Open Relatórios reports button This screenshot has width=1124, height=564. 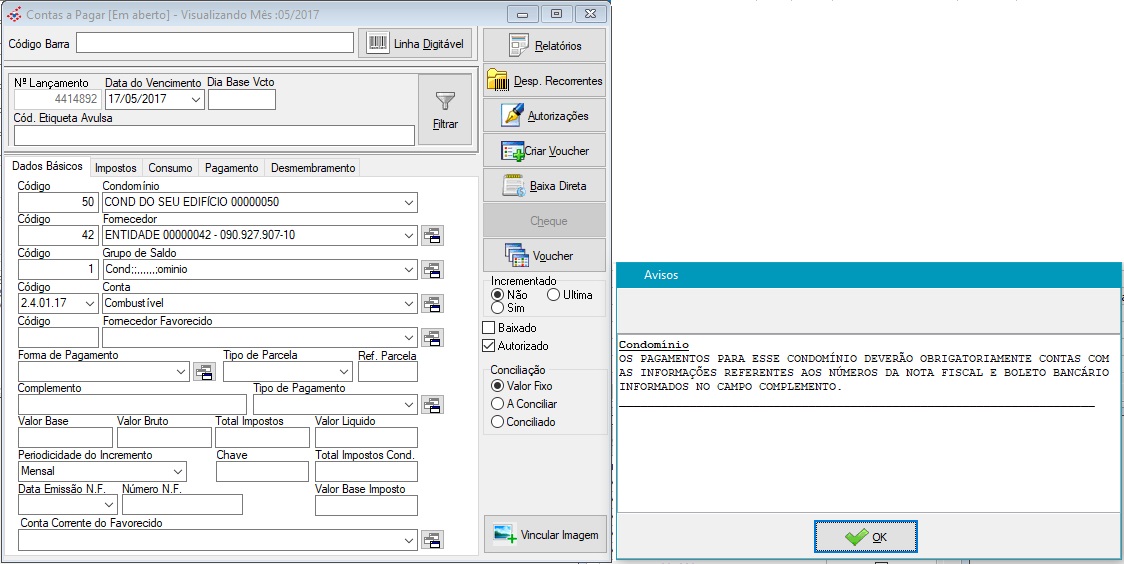coord(544,45)
